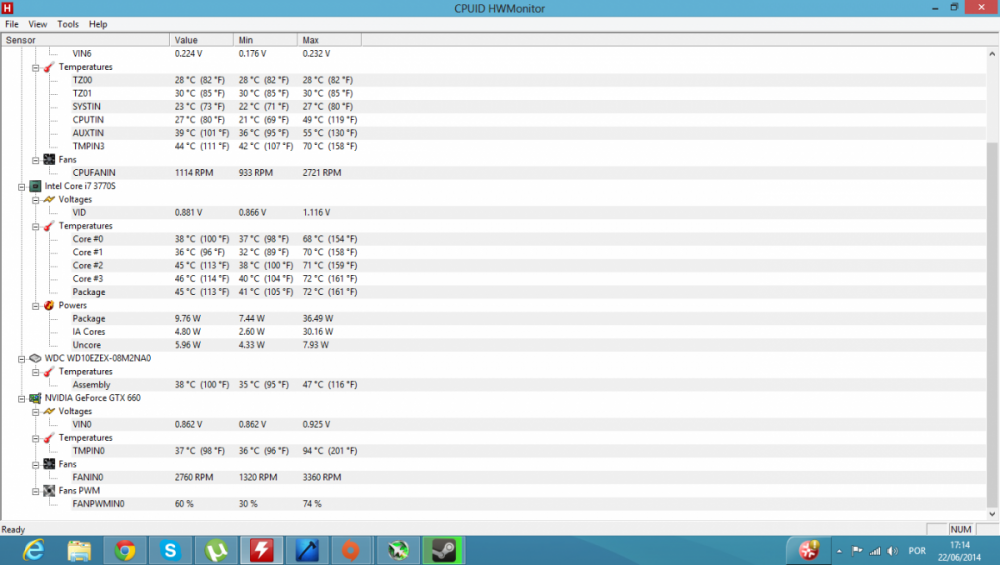Open the Tools menu
Viewport: 1000px width, 565px height.
[68, 24]
